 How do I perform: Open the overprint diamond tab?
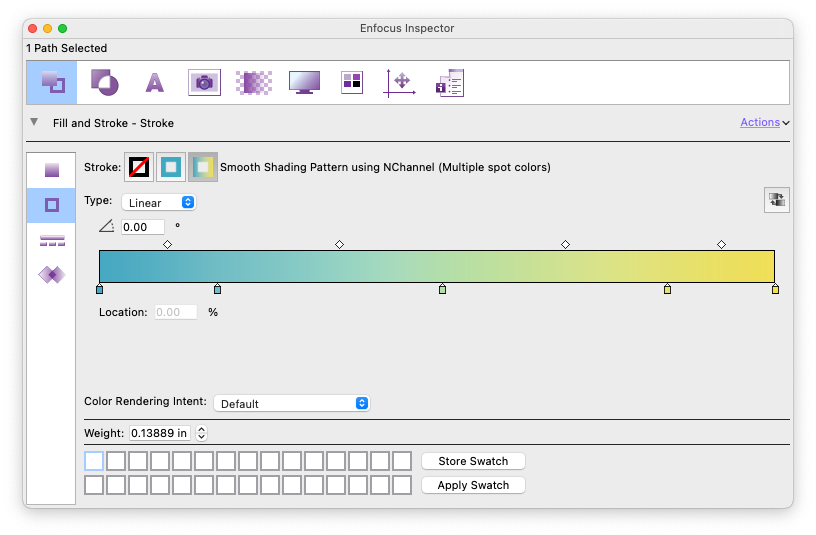(x=52, y=274)
